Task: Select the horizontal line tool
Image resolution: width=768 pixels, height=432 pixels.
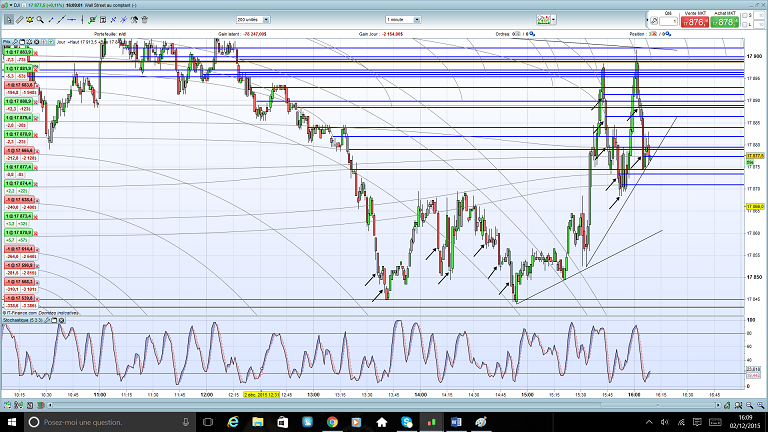Action: pyautogui.click(x=72, y=20)
